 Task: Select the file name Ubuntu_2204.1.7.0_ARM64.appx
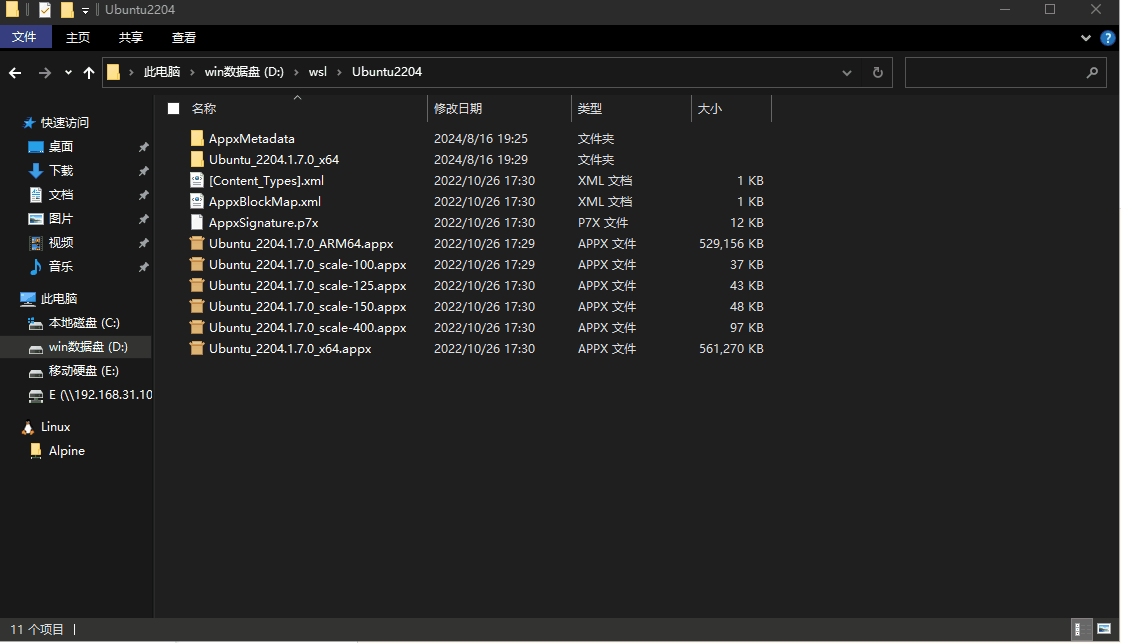pos(301,244)
